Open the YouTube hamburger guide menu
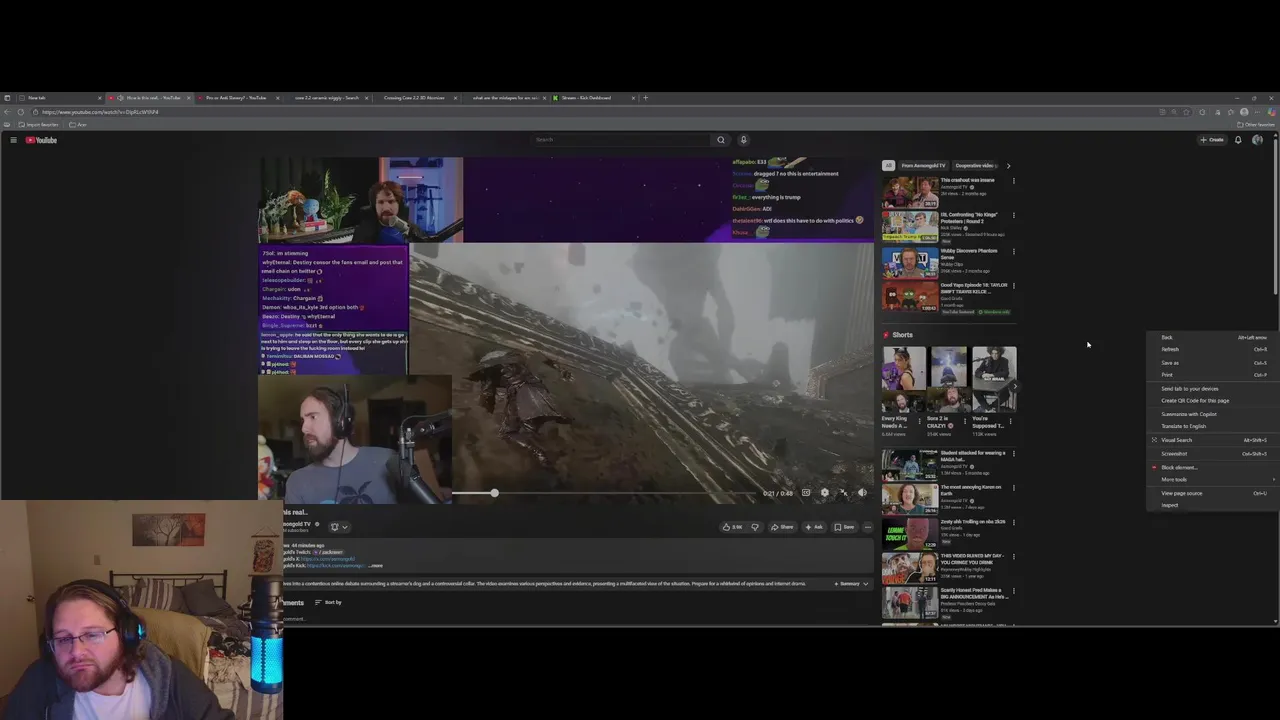The image size is (1280, 720). pos(13,140)
